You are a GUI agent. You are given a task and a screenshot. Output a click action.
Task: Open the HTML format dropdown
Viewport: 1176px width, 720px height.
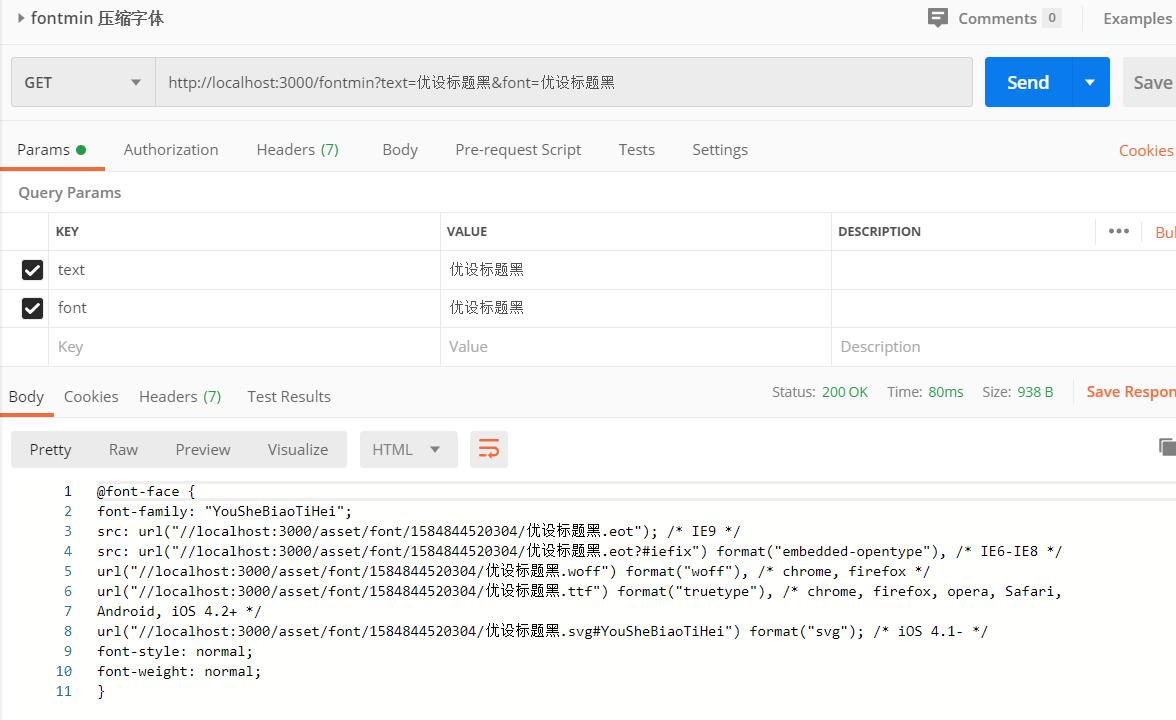coord(408,449)
